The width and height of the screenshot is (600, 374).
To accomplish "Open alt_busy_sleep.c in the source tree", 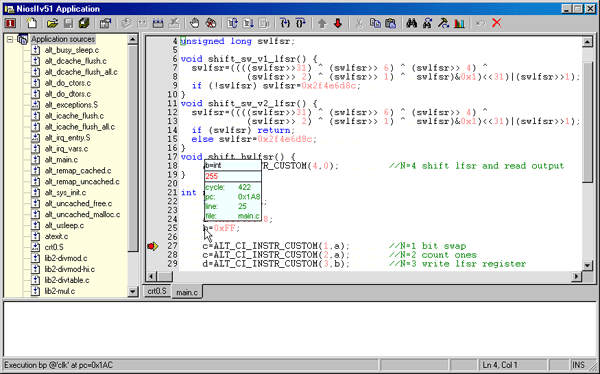I will pyautogui.click(x=72, y=50).
